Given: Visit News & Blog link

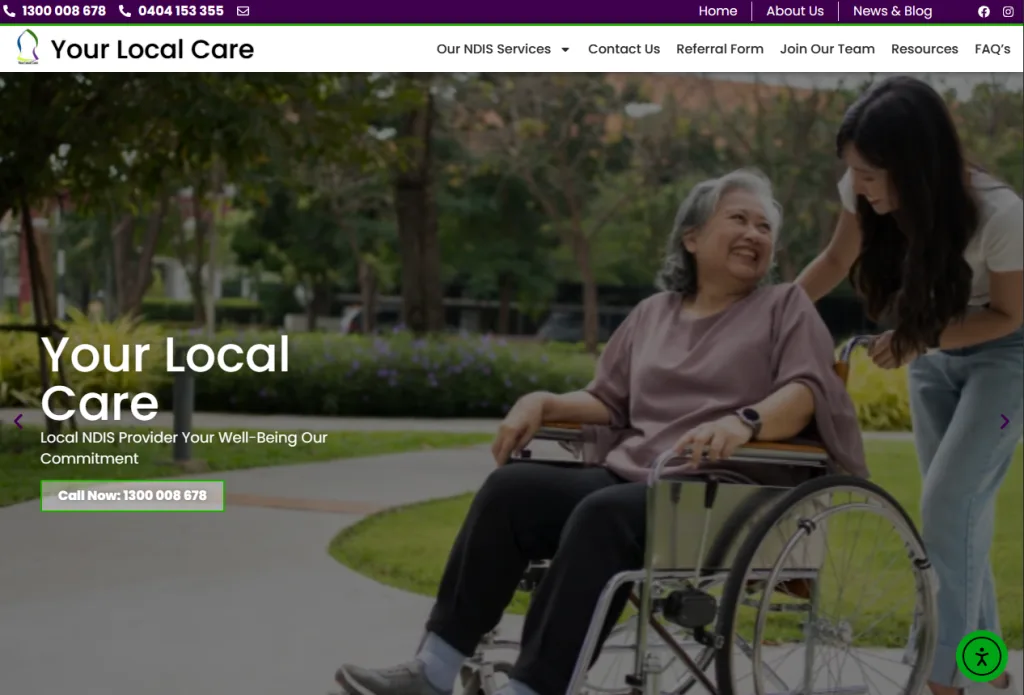Looking at the screenshot, I should click(892, 11).
